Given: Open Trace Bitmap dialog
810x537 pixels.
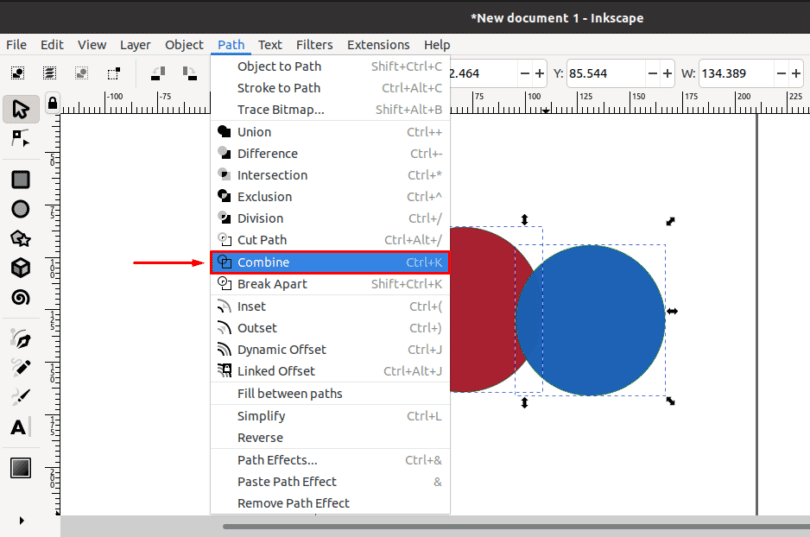Looking at the screenshot, I should [x=330, y=110].
